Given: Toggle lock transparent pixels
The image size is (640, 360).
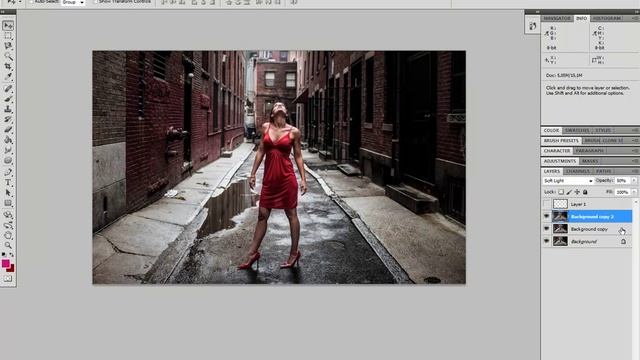Looking at the screenshot, I should 561,192.
